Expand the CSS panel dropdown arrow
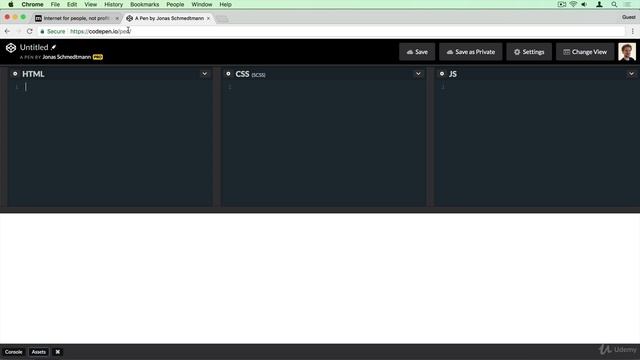The height and width of the screenshot is (360, 640). pyautogui.click(x=418, y=74)
